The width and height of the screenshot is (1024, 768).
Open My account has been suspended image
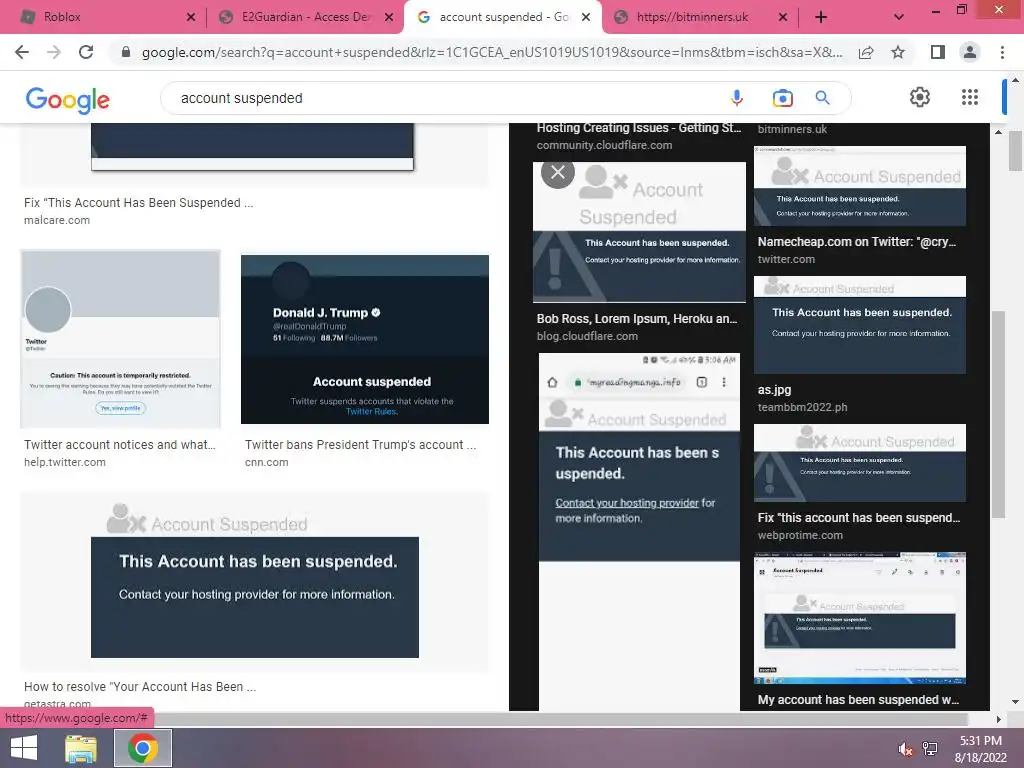click(859, 618)
